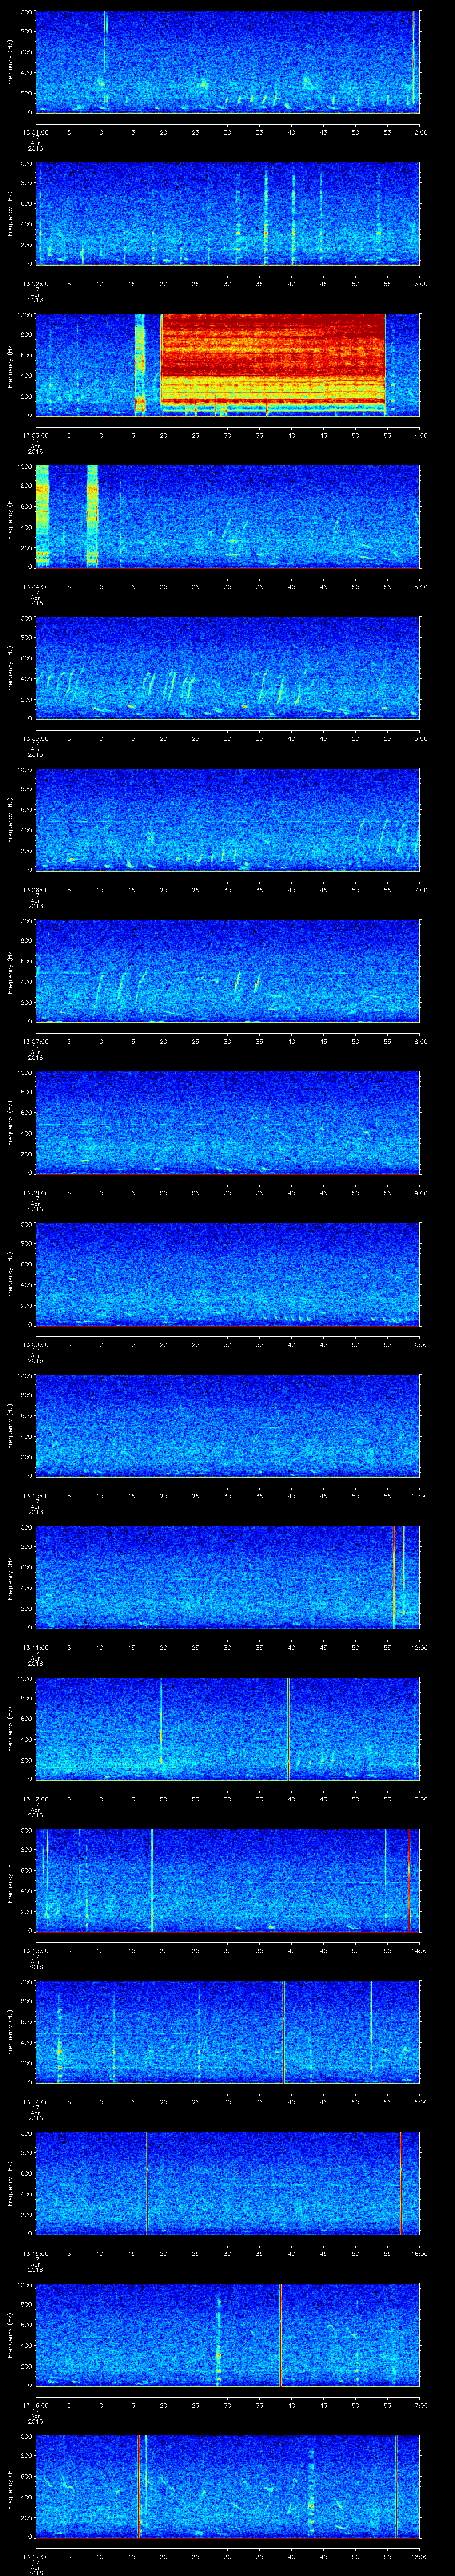Click the '13:02:00' start time label
This screenshot has height=2576, width=455.
pos(35,284)
